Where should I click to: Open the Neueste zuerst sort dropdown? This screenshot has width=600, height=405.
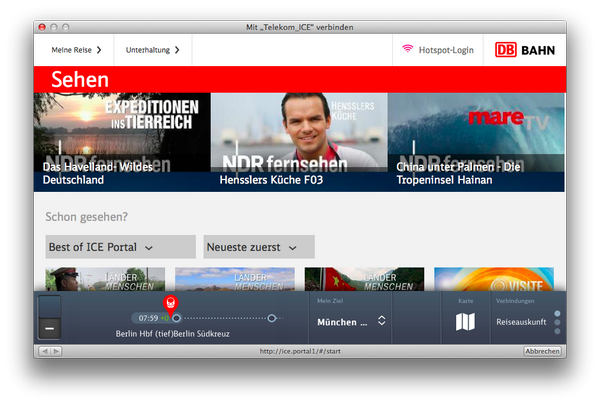(x=259, y=247)
